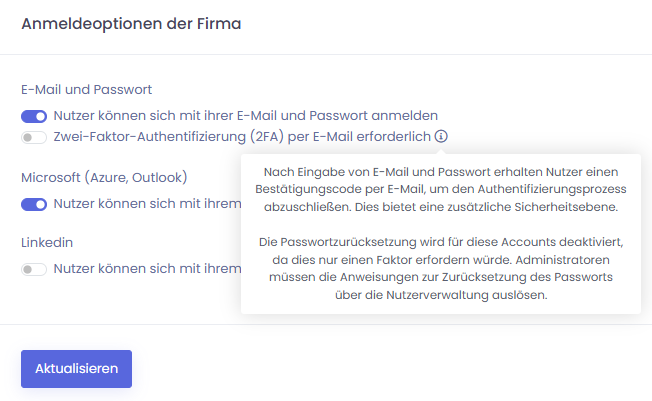Viewport: 652px width, 401px height.
Task: Disable the email and password login toggle
Action: [34, 116]
